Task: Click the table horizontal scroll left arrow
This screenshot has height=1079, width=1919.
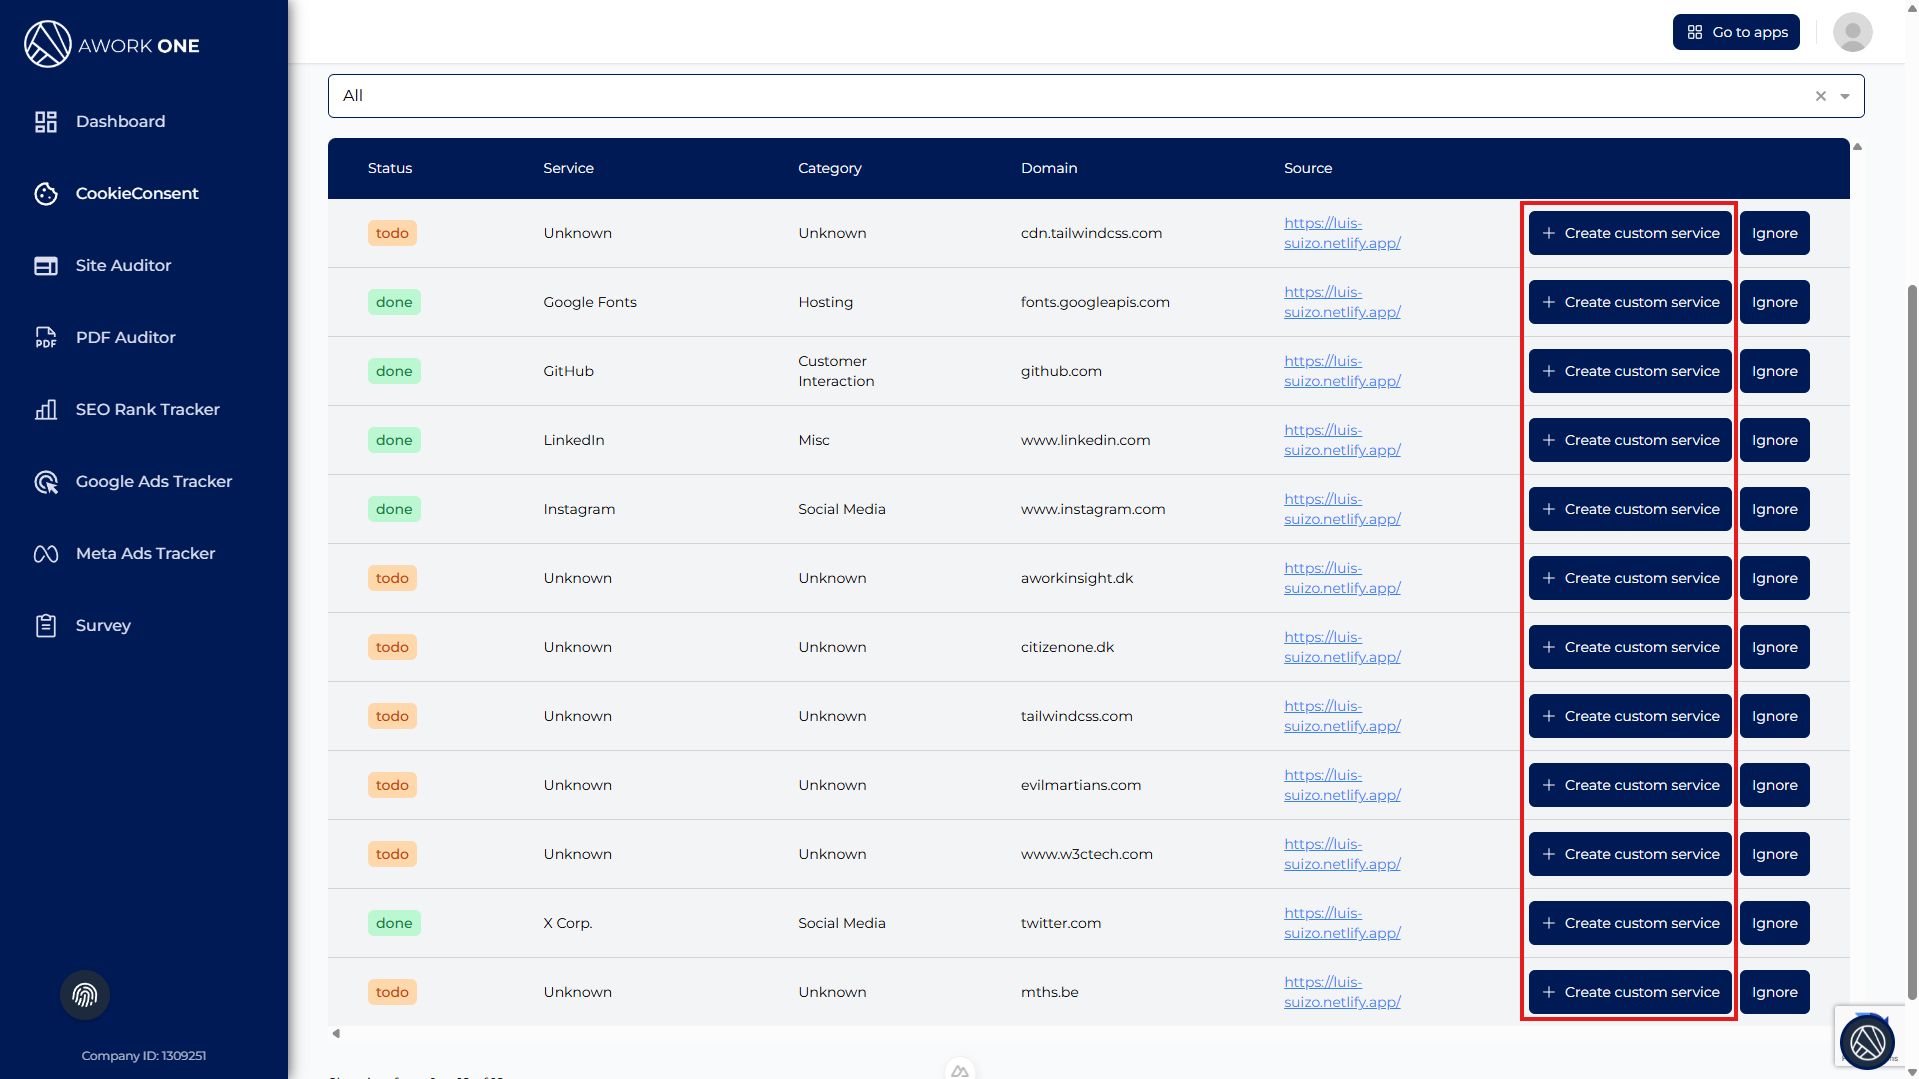Action: (336, 1033)
